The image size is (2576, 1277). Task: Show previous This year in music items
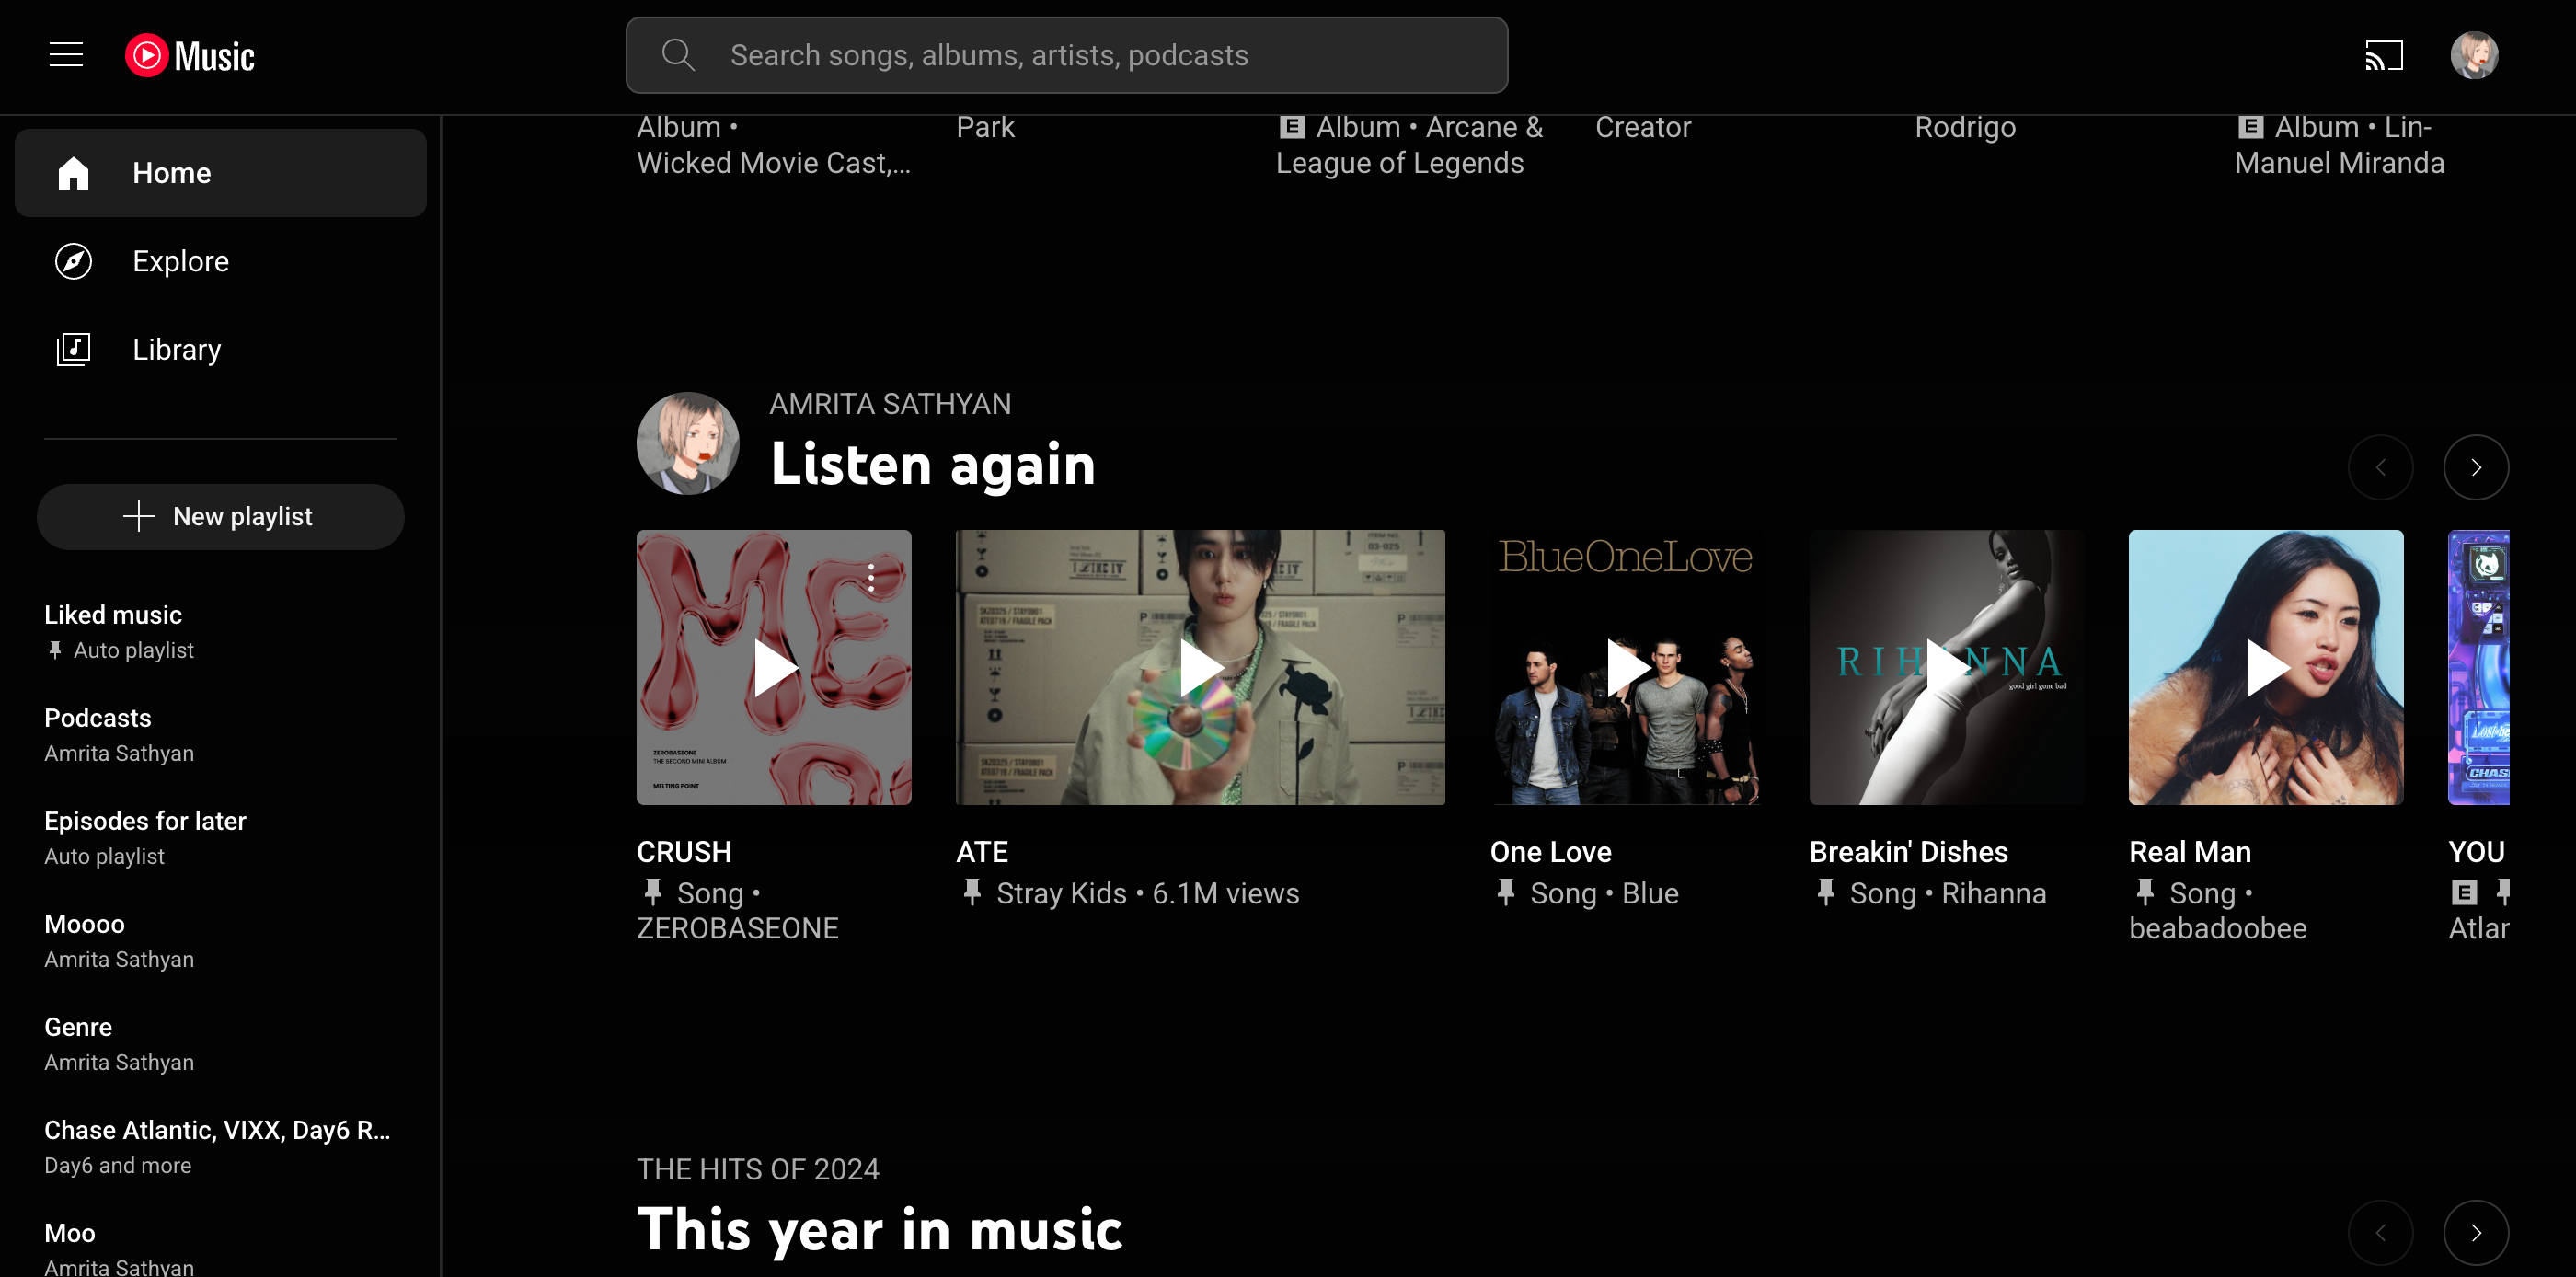coord(2380,1233)
